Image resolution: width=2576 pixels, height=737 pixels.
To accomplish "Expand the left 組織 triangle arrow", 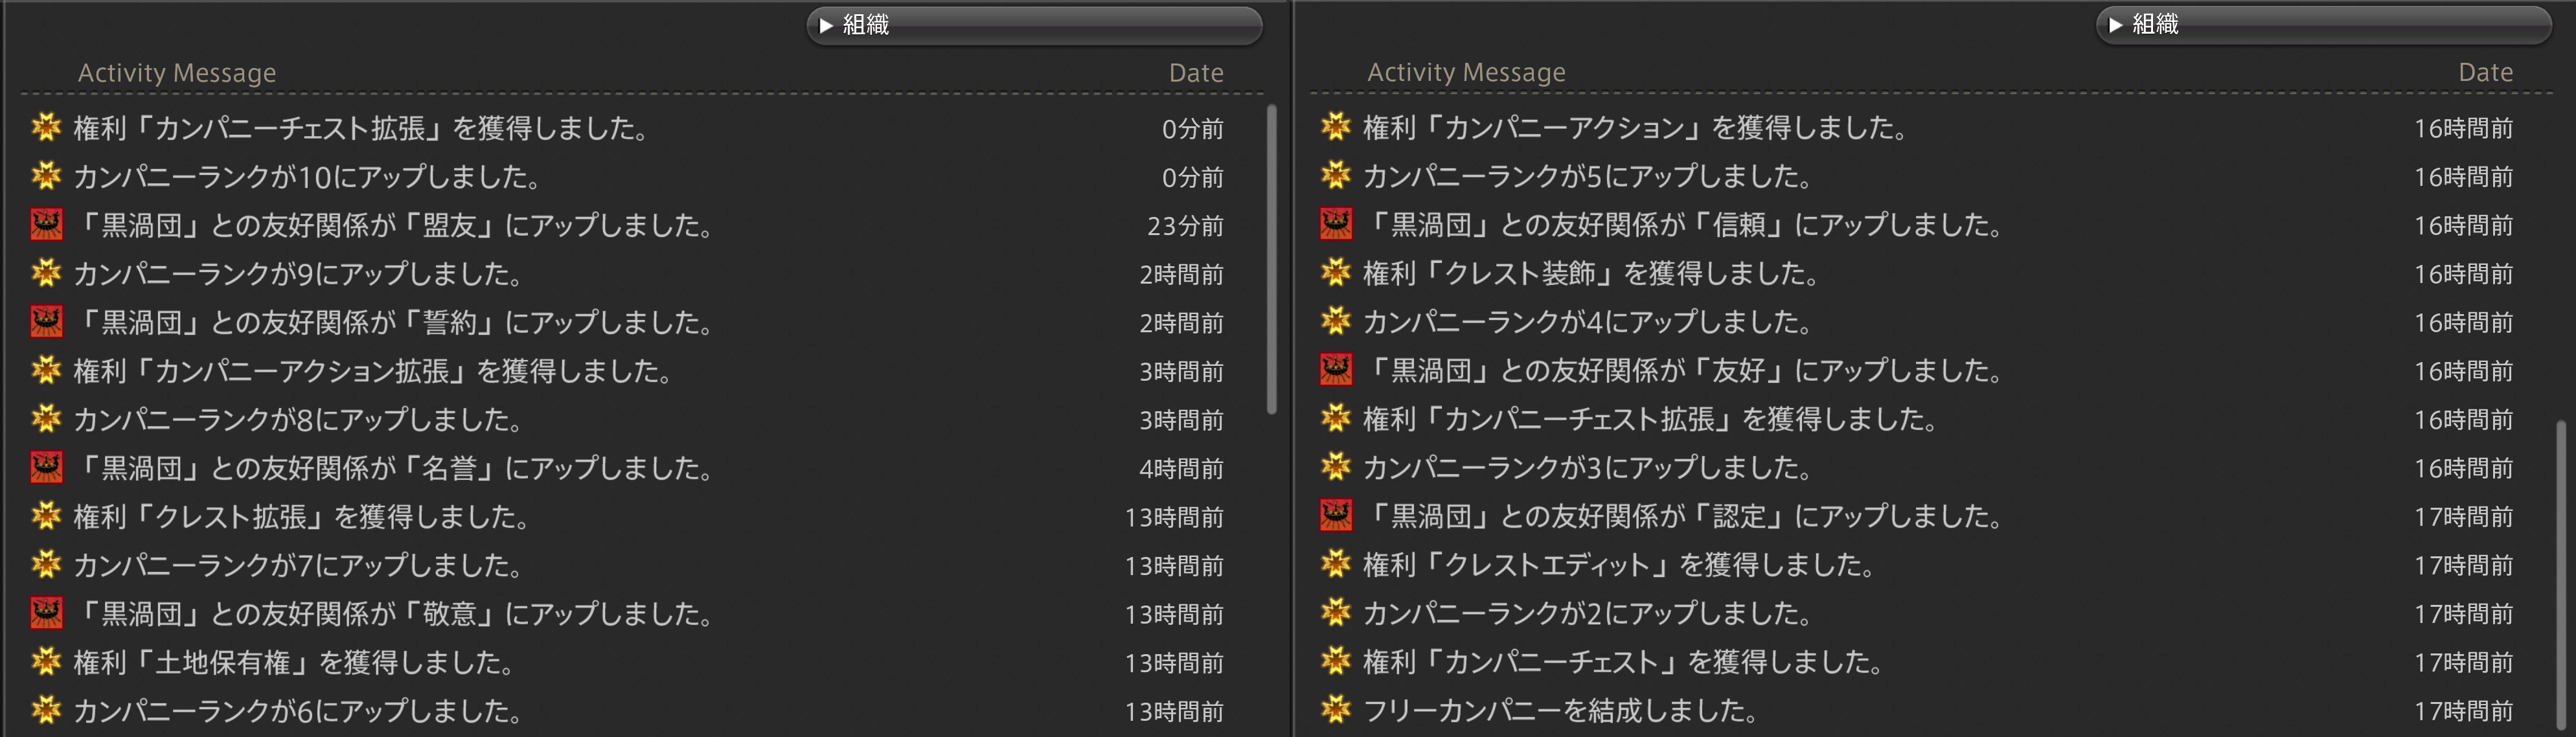I will point(826,25).
